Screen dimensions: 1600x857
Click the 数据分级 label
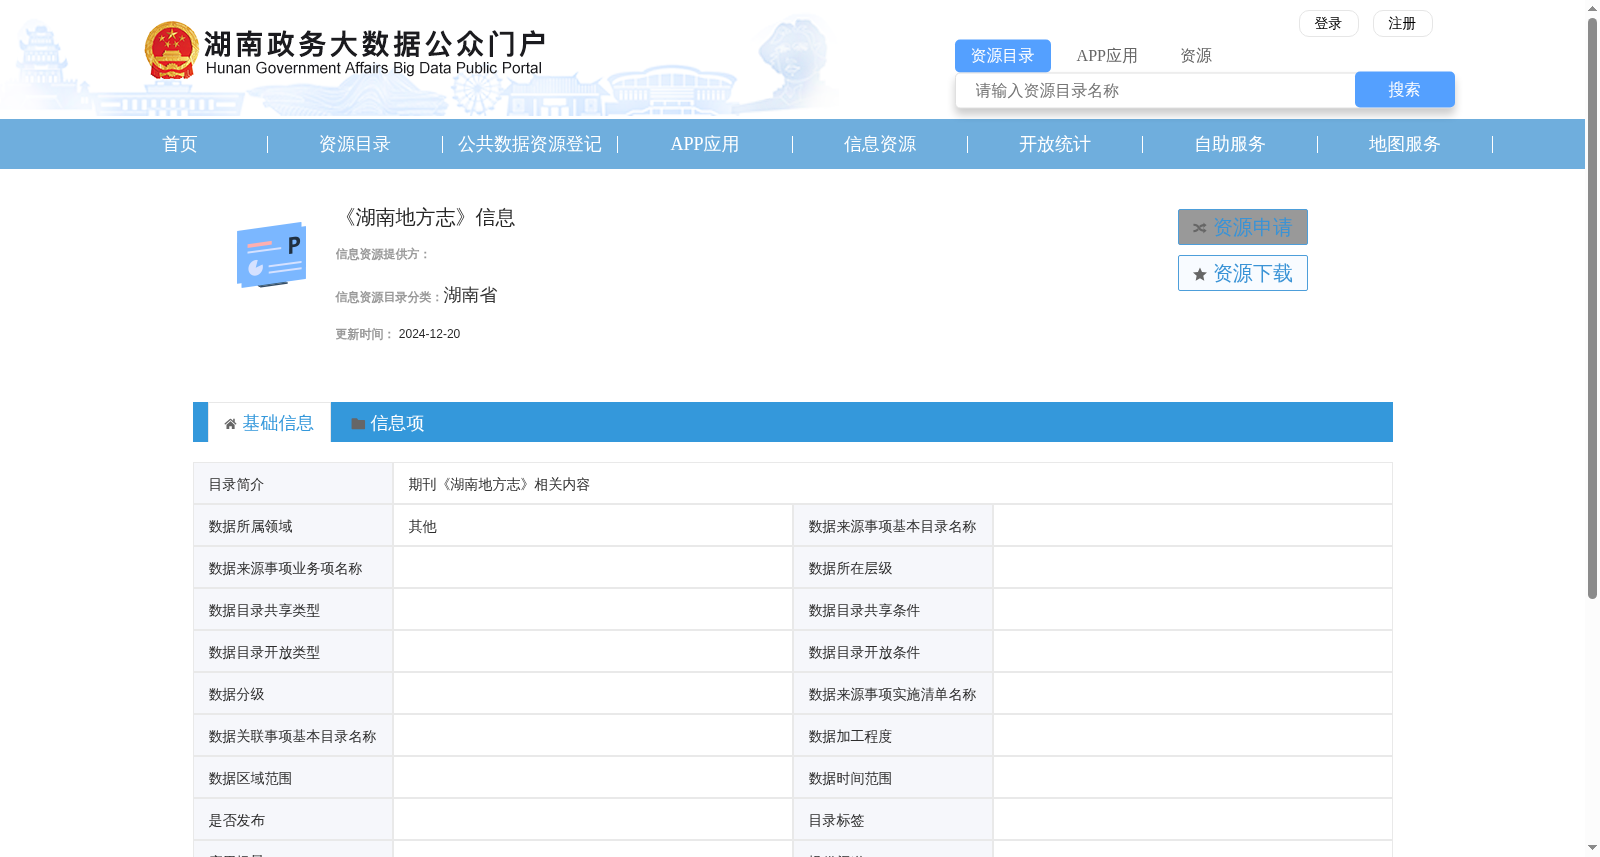[236, 694]
